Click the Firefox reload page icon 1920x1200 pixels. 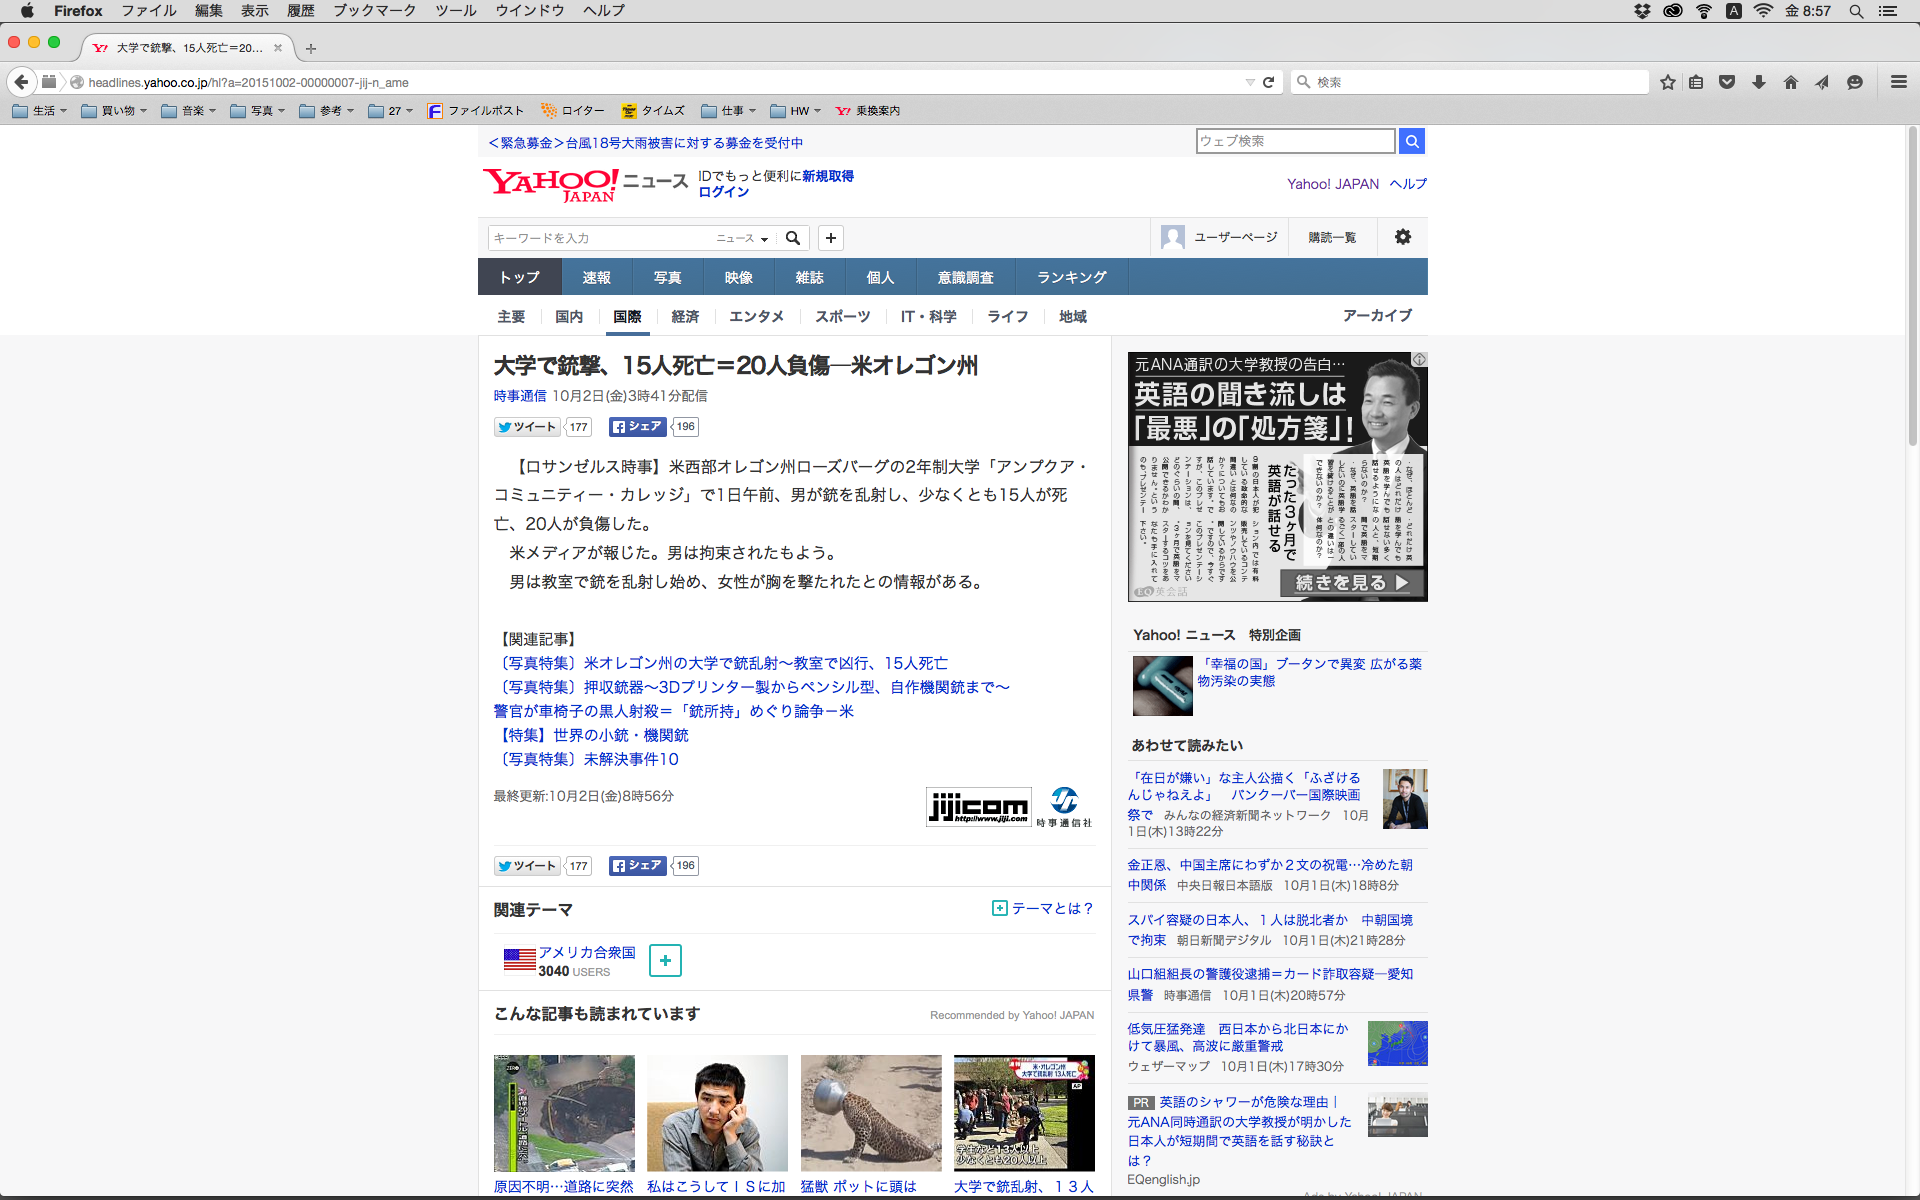(1268, 82)
